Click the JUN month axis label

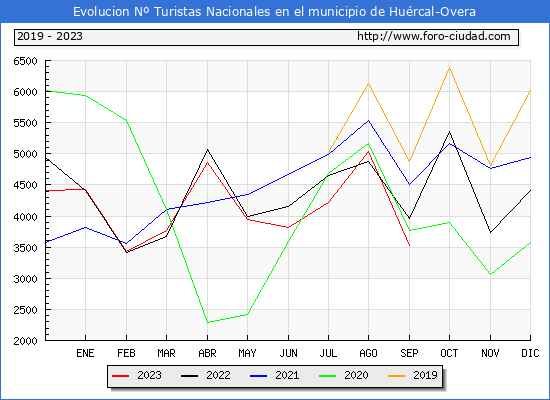coord(288,353)
